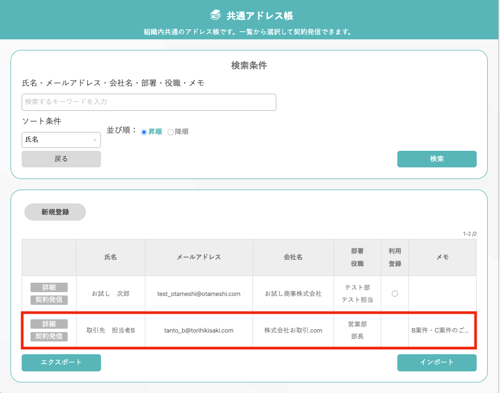Click the address book icon beside 共通アドレス帳

pos(215,15)
